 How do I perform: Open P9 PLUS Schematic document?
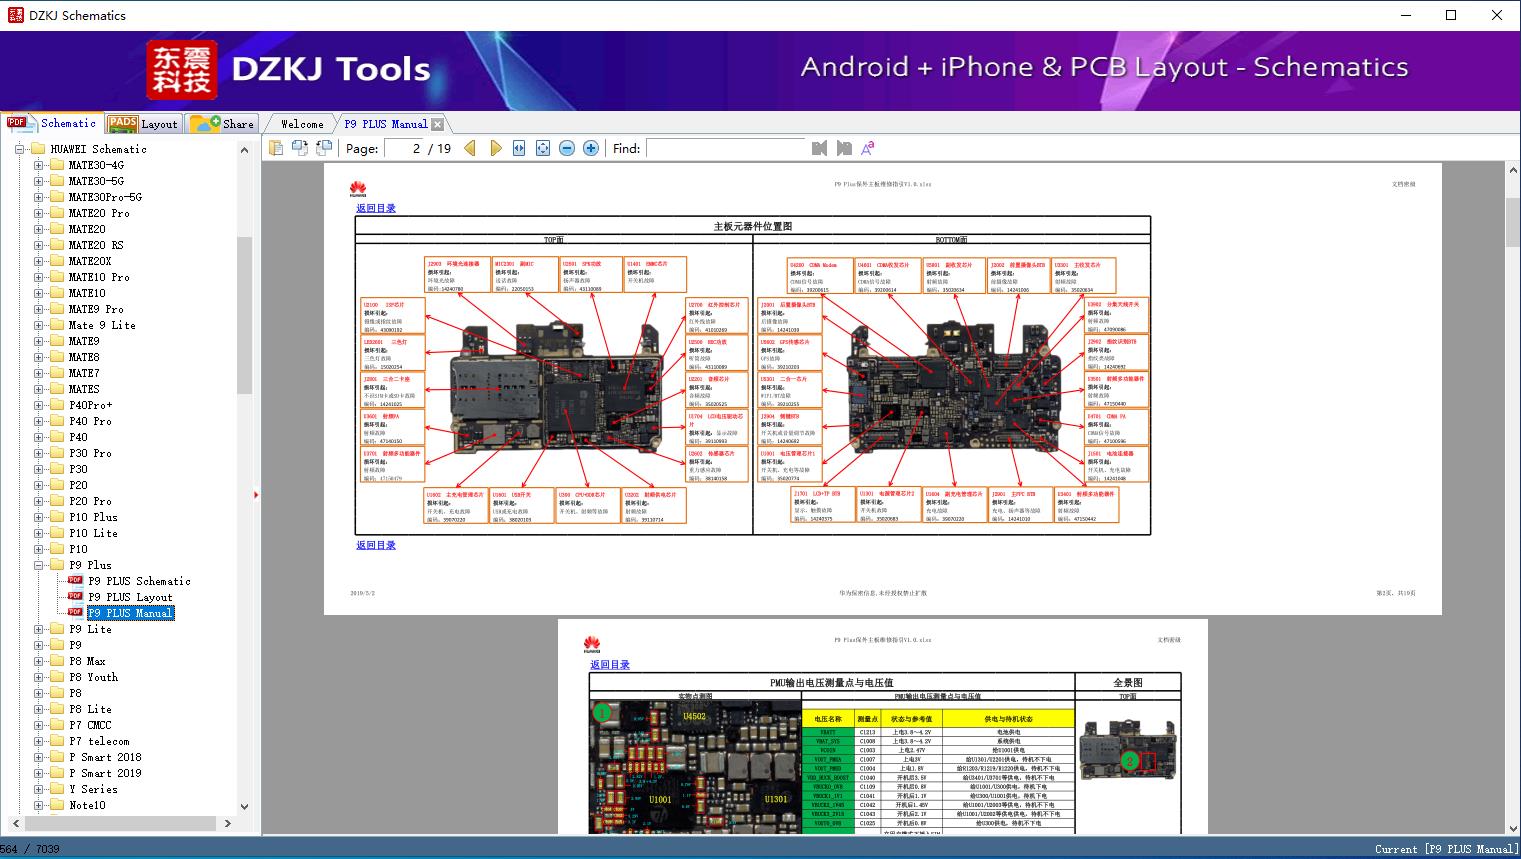139,581
